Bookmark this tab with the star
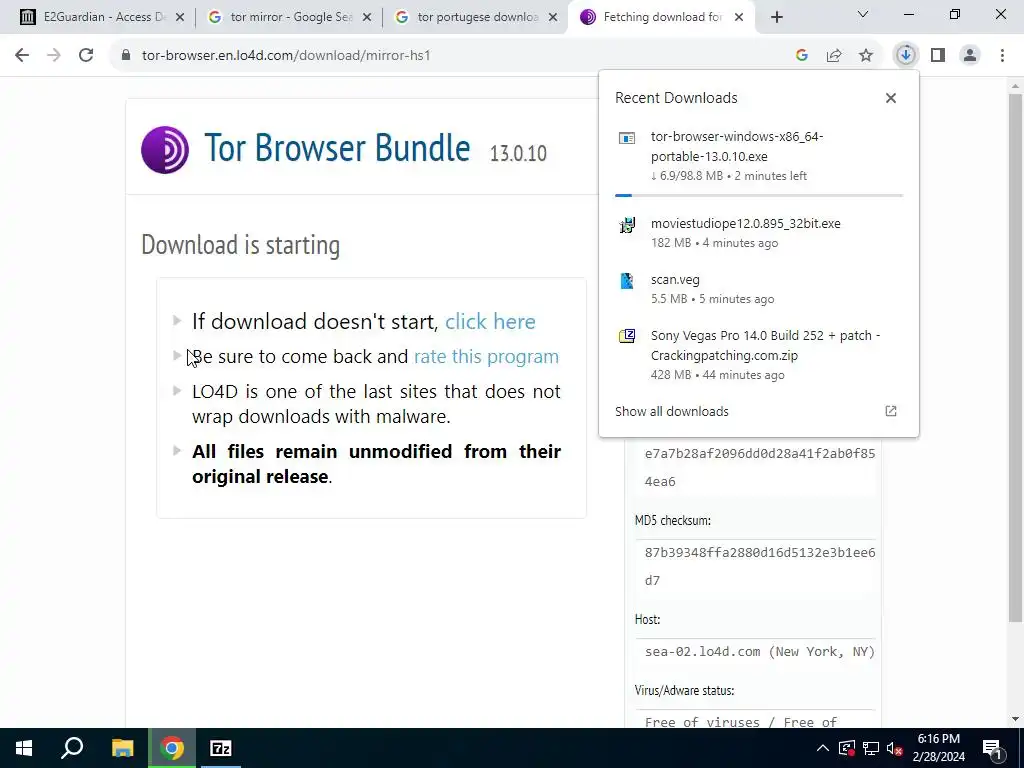The image size is (1024, 768). pos(866,56)
